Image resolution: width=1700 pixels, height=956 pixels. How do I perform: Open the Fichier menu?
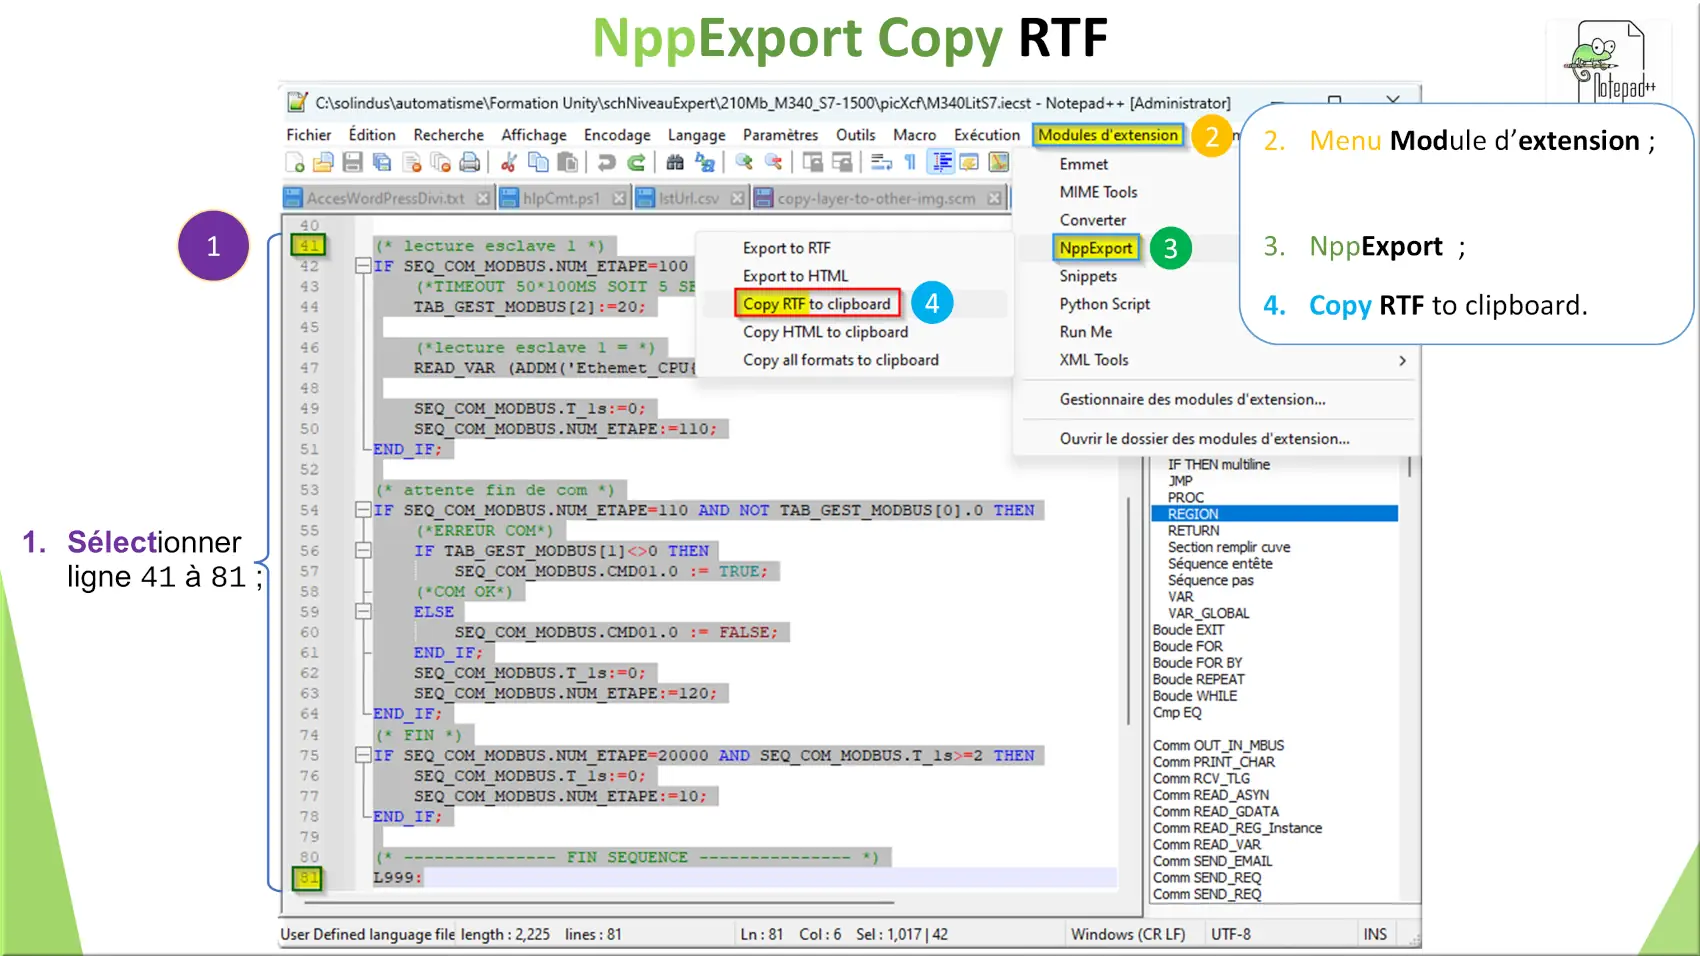tap(308, 135)
